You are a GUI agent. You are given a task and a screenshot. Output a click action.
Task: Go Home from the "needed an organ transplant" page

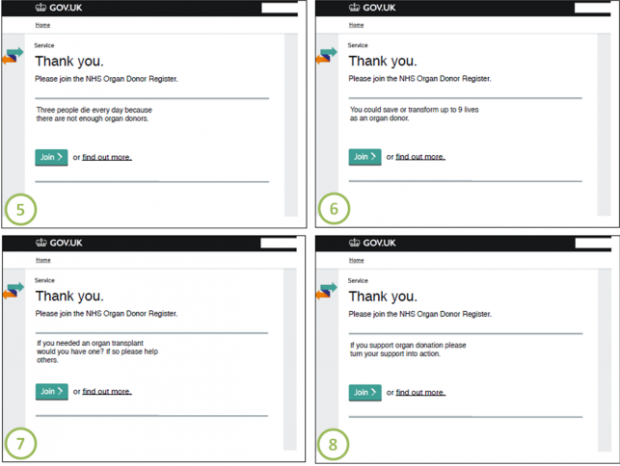pyautogui.click(x=43, y=260)
